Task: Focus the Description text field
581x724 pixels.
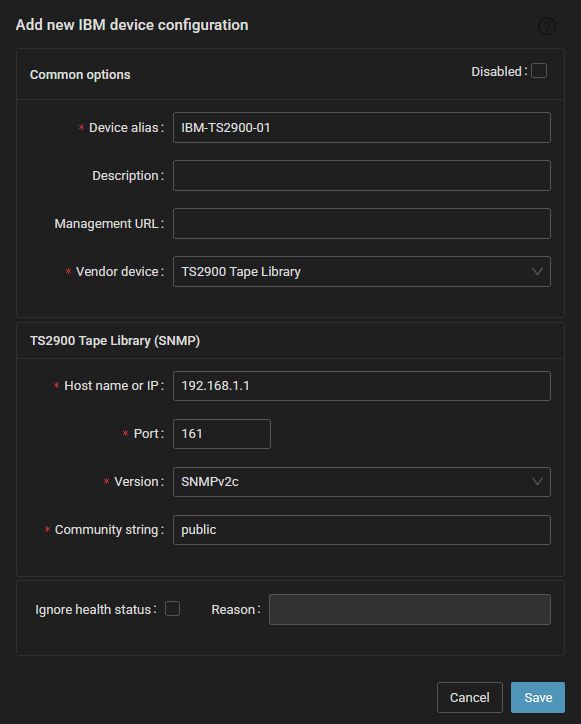Action: pyautogui.click(x=362, y=175)
